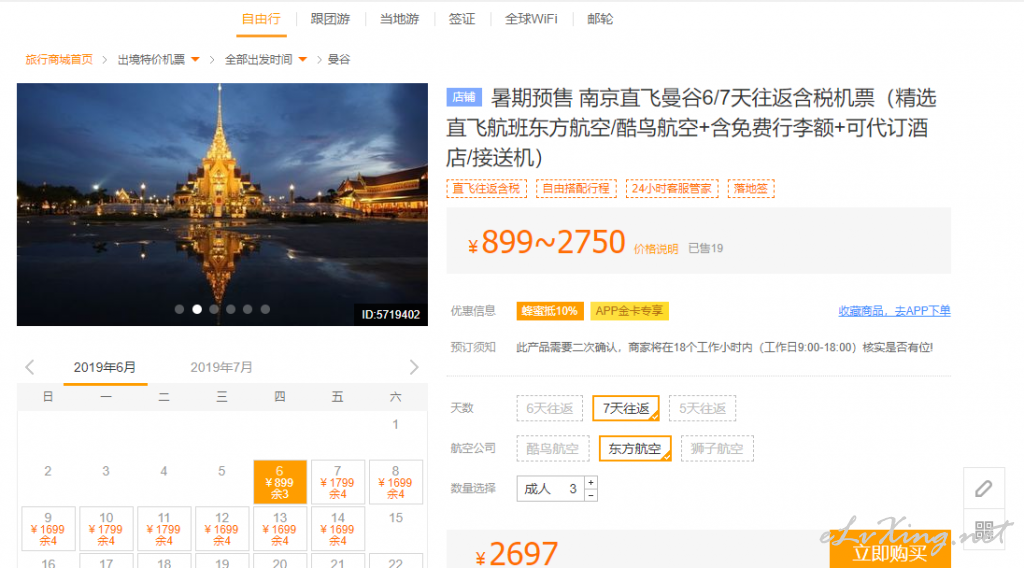Image resolution: width=1024 pixels, height=568 pixels.
Task: Click 蜂蜜抵10% discount badge
Action: pyautogui.click(x=550, y=311)
